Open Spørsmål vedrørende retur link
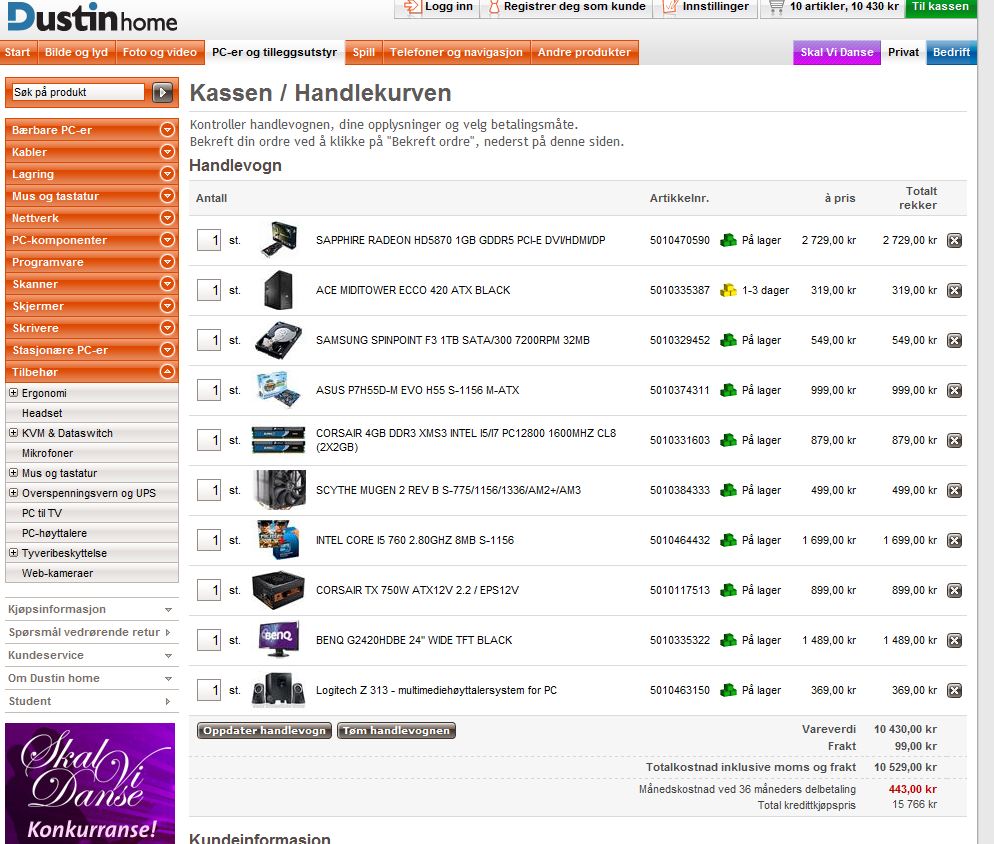Screen dimensions: 994x844 [84, 632]
